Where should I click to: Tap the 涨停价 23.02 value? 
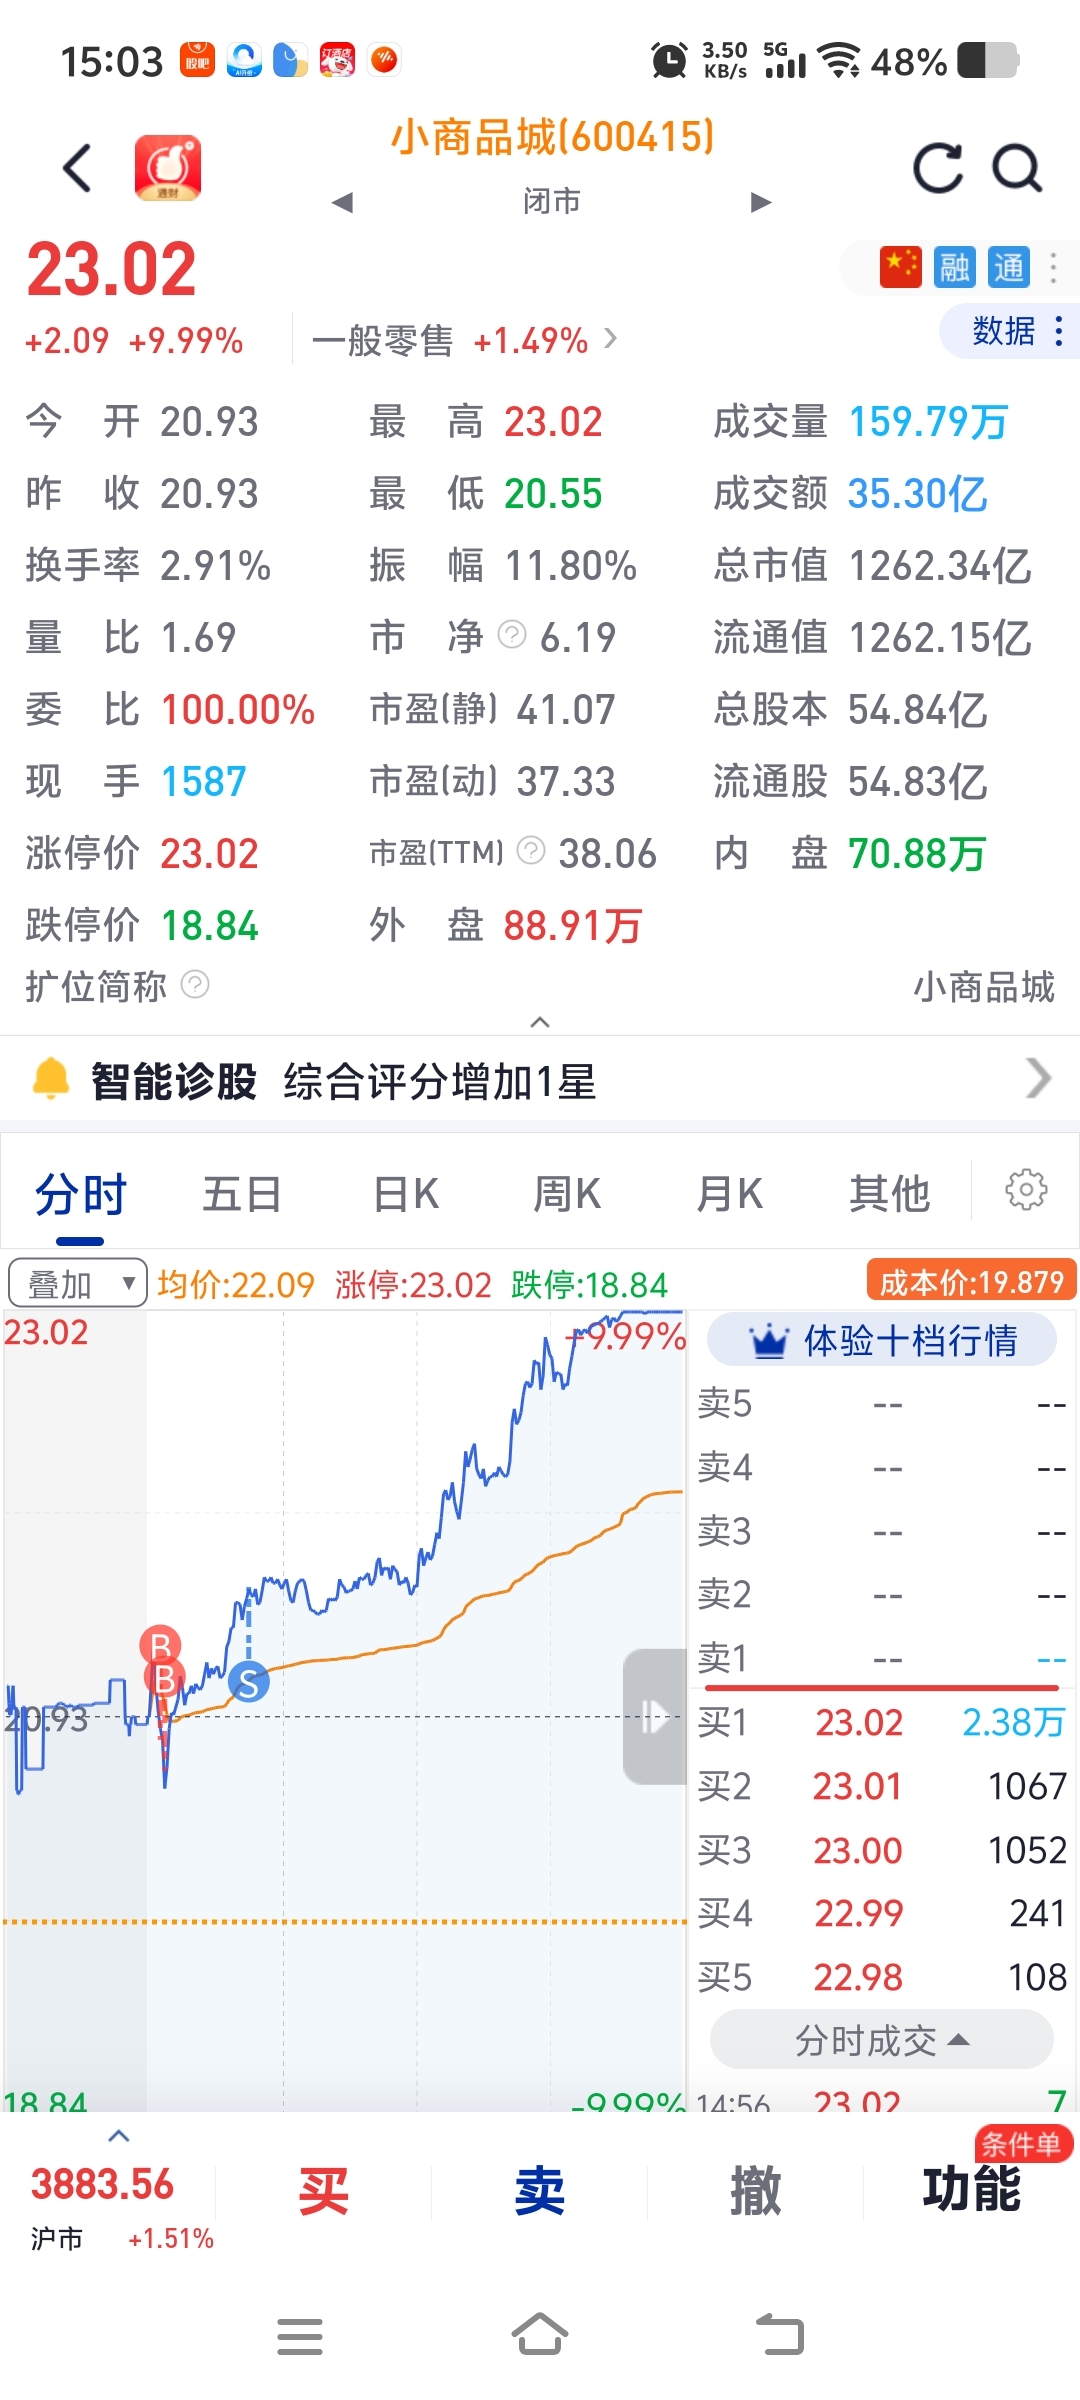[209, 853]
